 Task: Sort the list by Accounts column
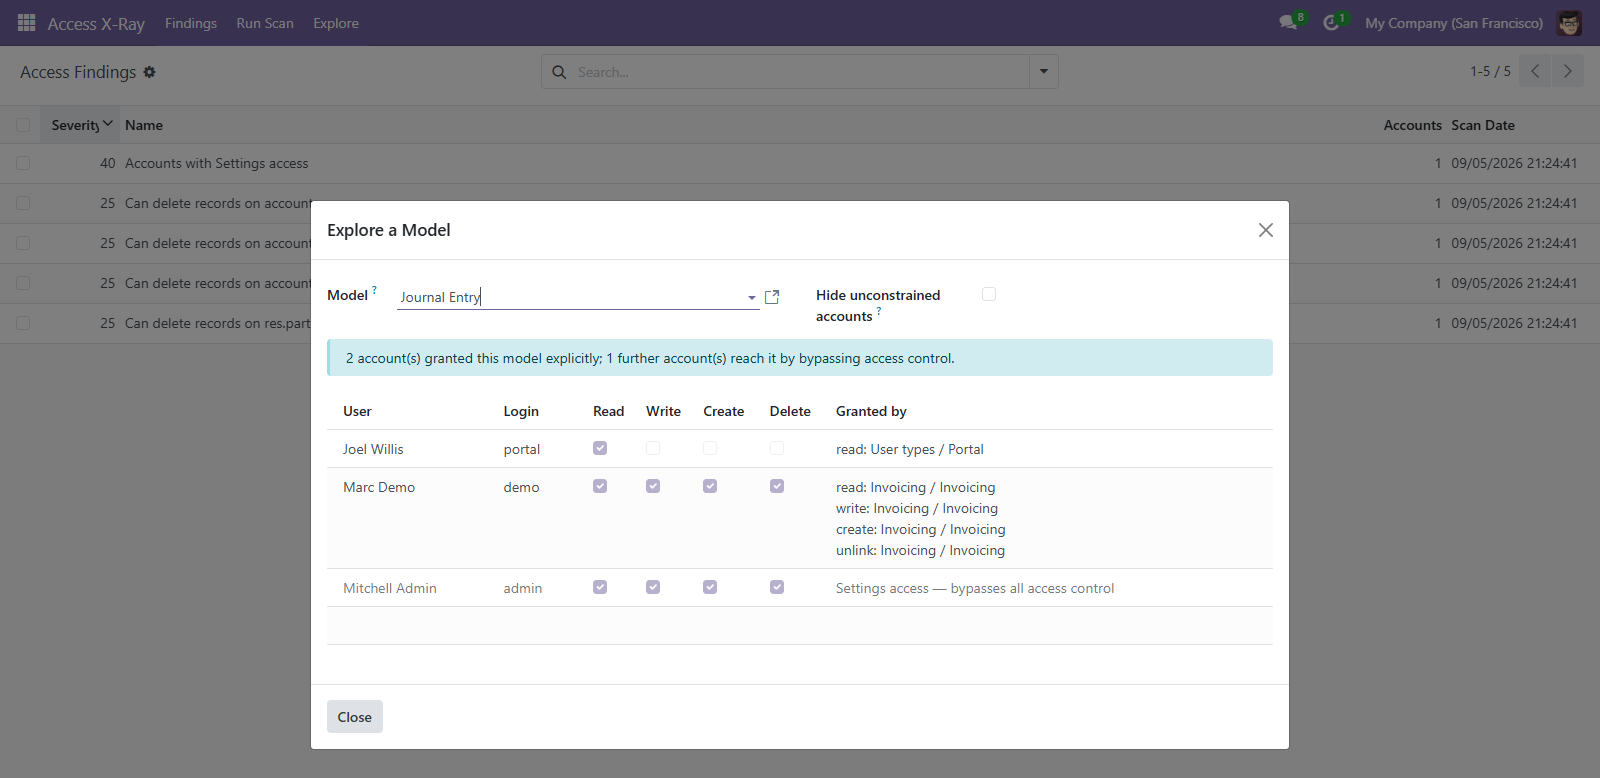pyautogui.click(x=1412, y=125)
